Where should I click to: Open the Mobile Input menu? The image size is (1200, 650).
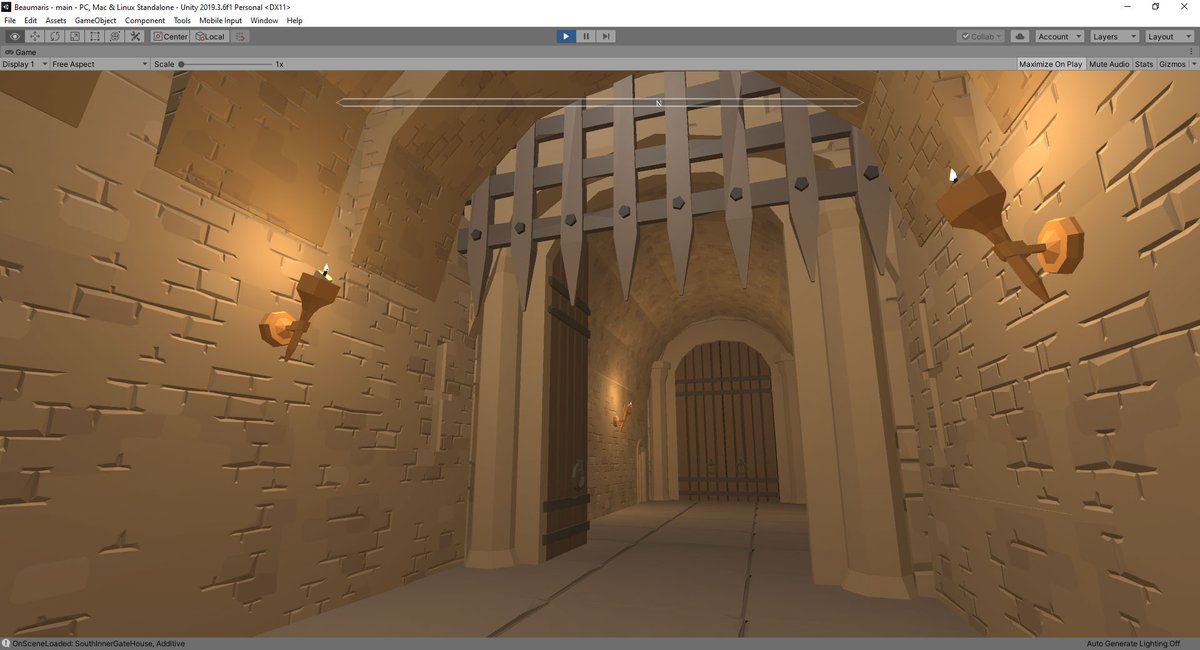[x=220, y=20]
